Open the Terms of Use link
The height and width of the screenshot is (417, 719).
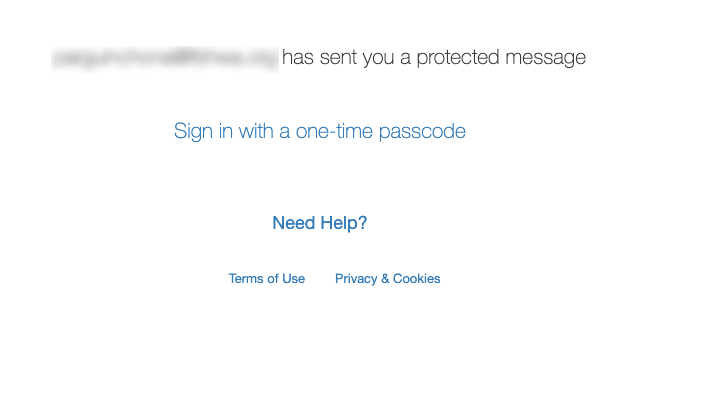[267, 279]
